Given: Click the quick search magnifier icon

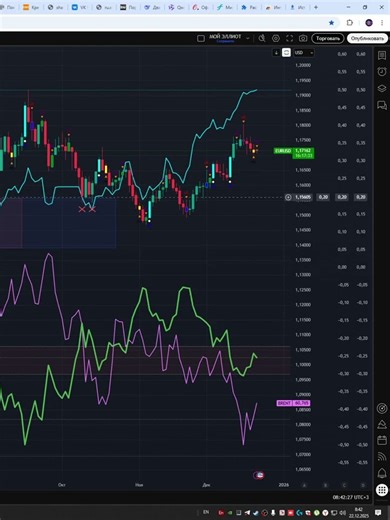Looking at the screenshot, I should click(x=262, y=38).
